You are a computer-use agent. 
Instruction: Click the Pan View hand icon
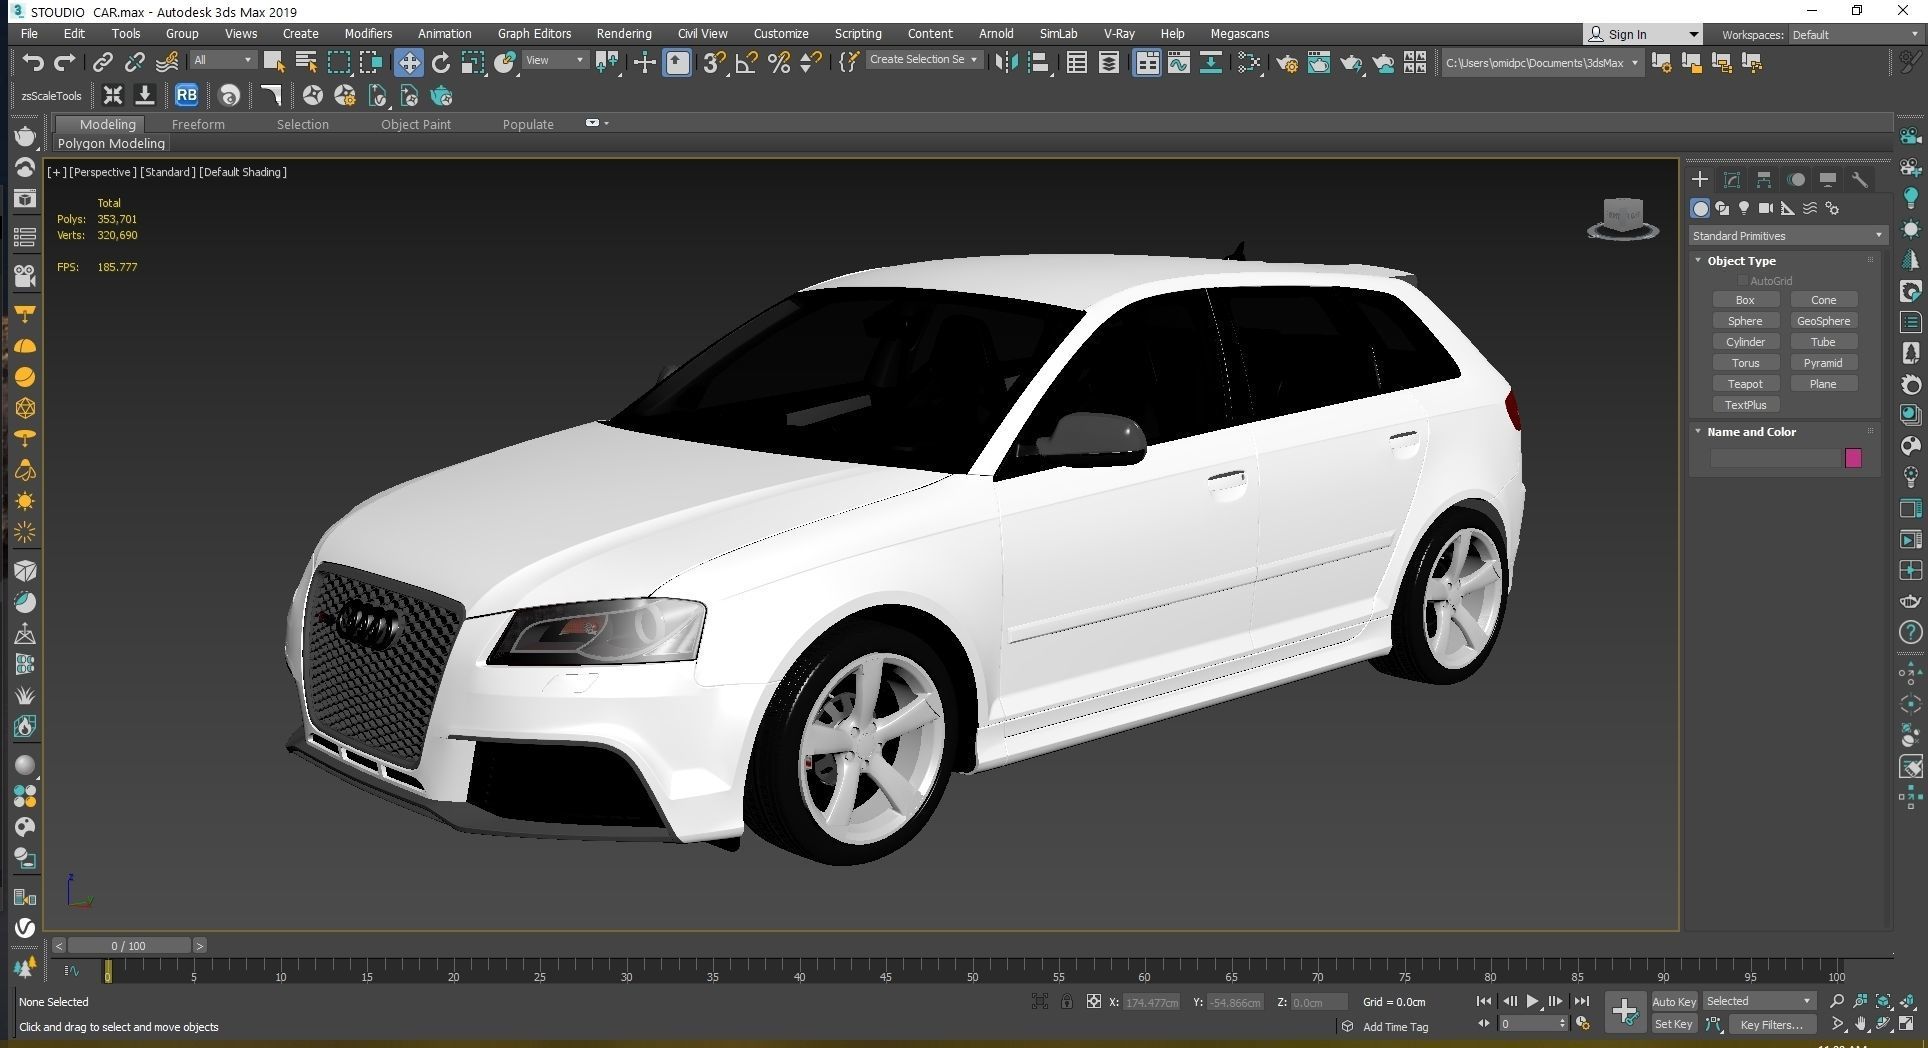click(1860, 1024)
